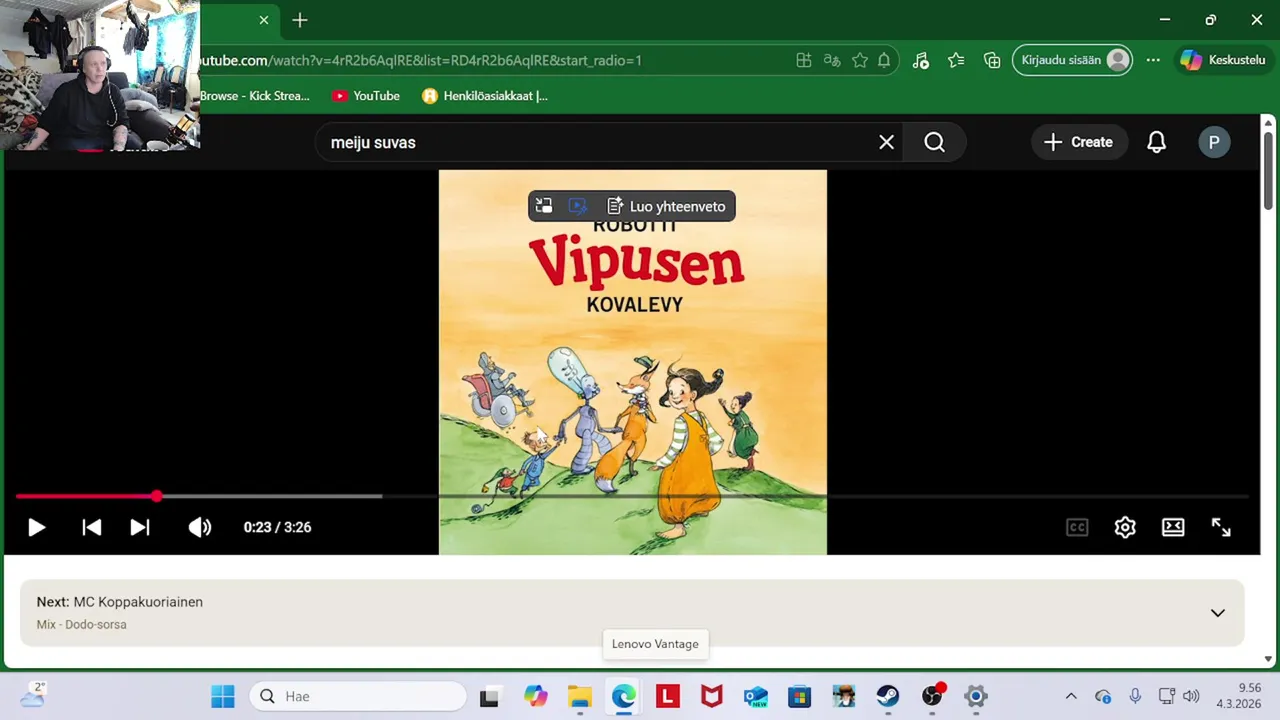
Task: Click taskbar search box 'Hae'
Action: 358,696
